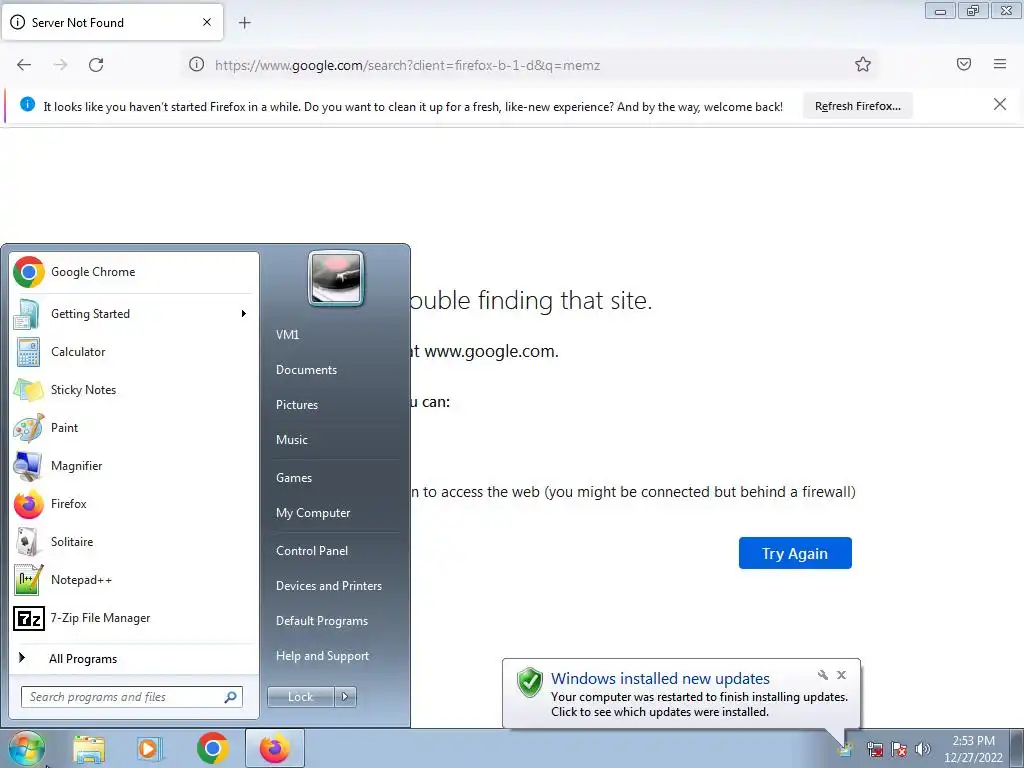Open the VM1 user folder
The image size is (1024, 768).
(x=287, y=334)
